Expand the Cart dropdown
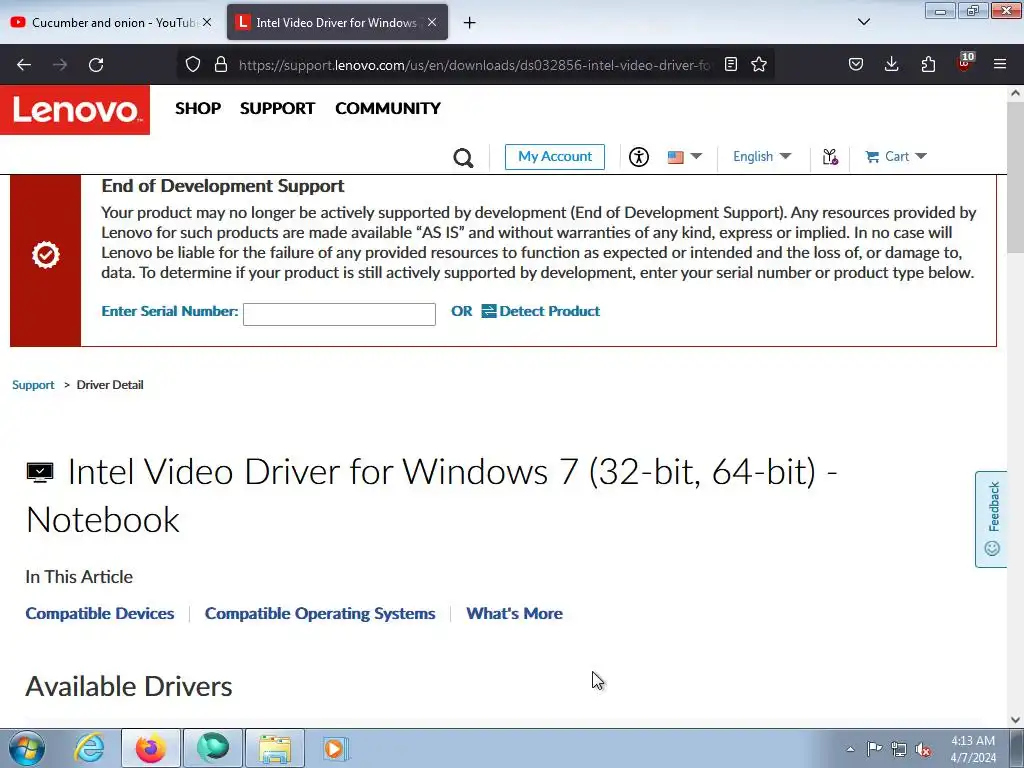This screenshot has width=1024, height=768. [x=896, y=157]
